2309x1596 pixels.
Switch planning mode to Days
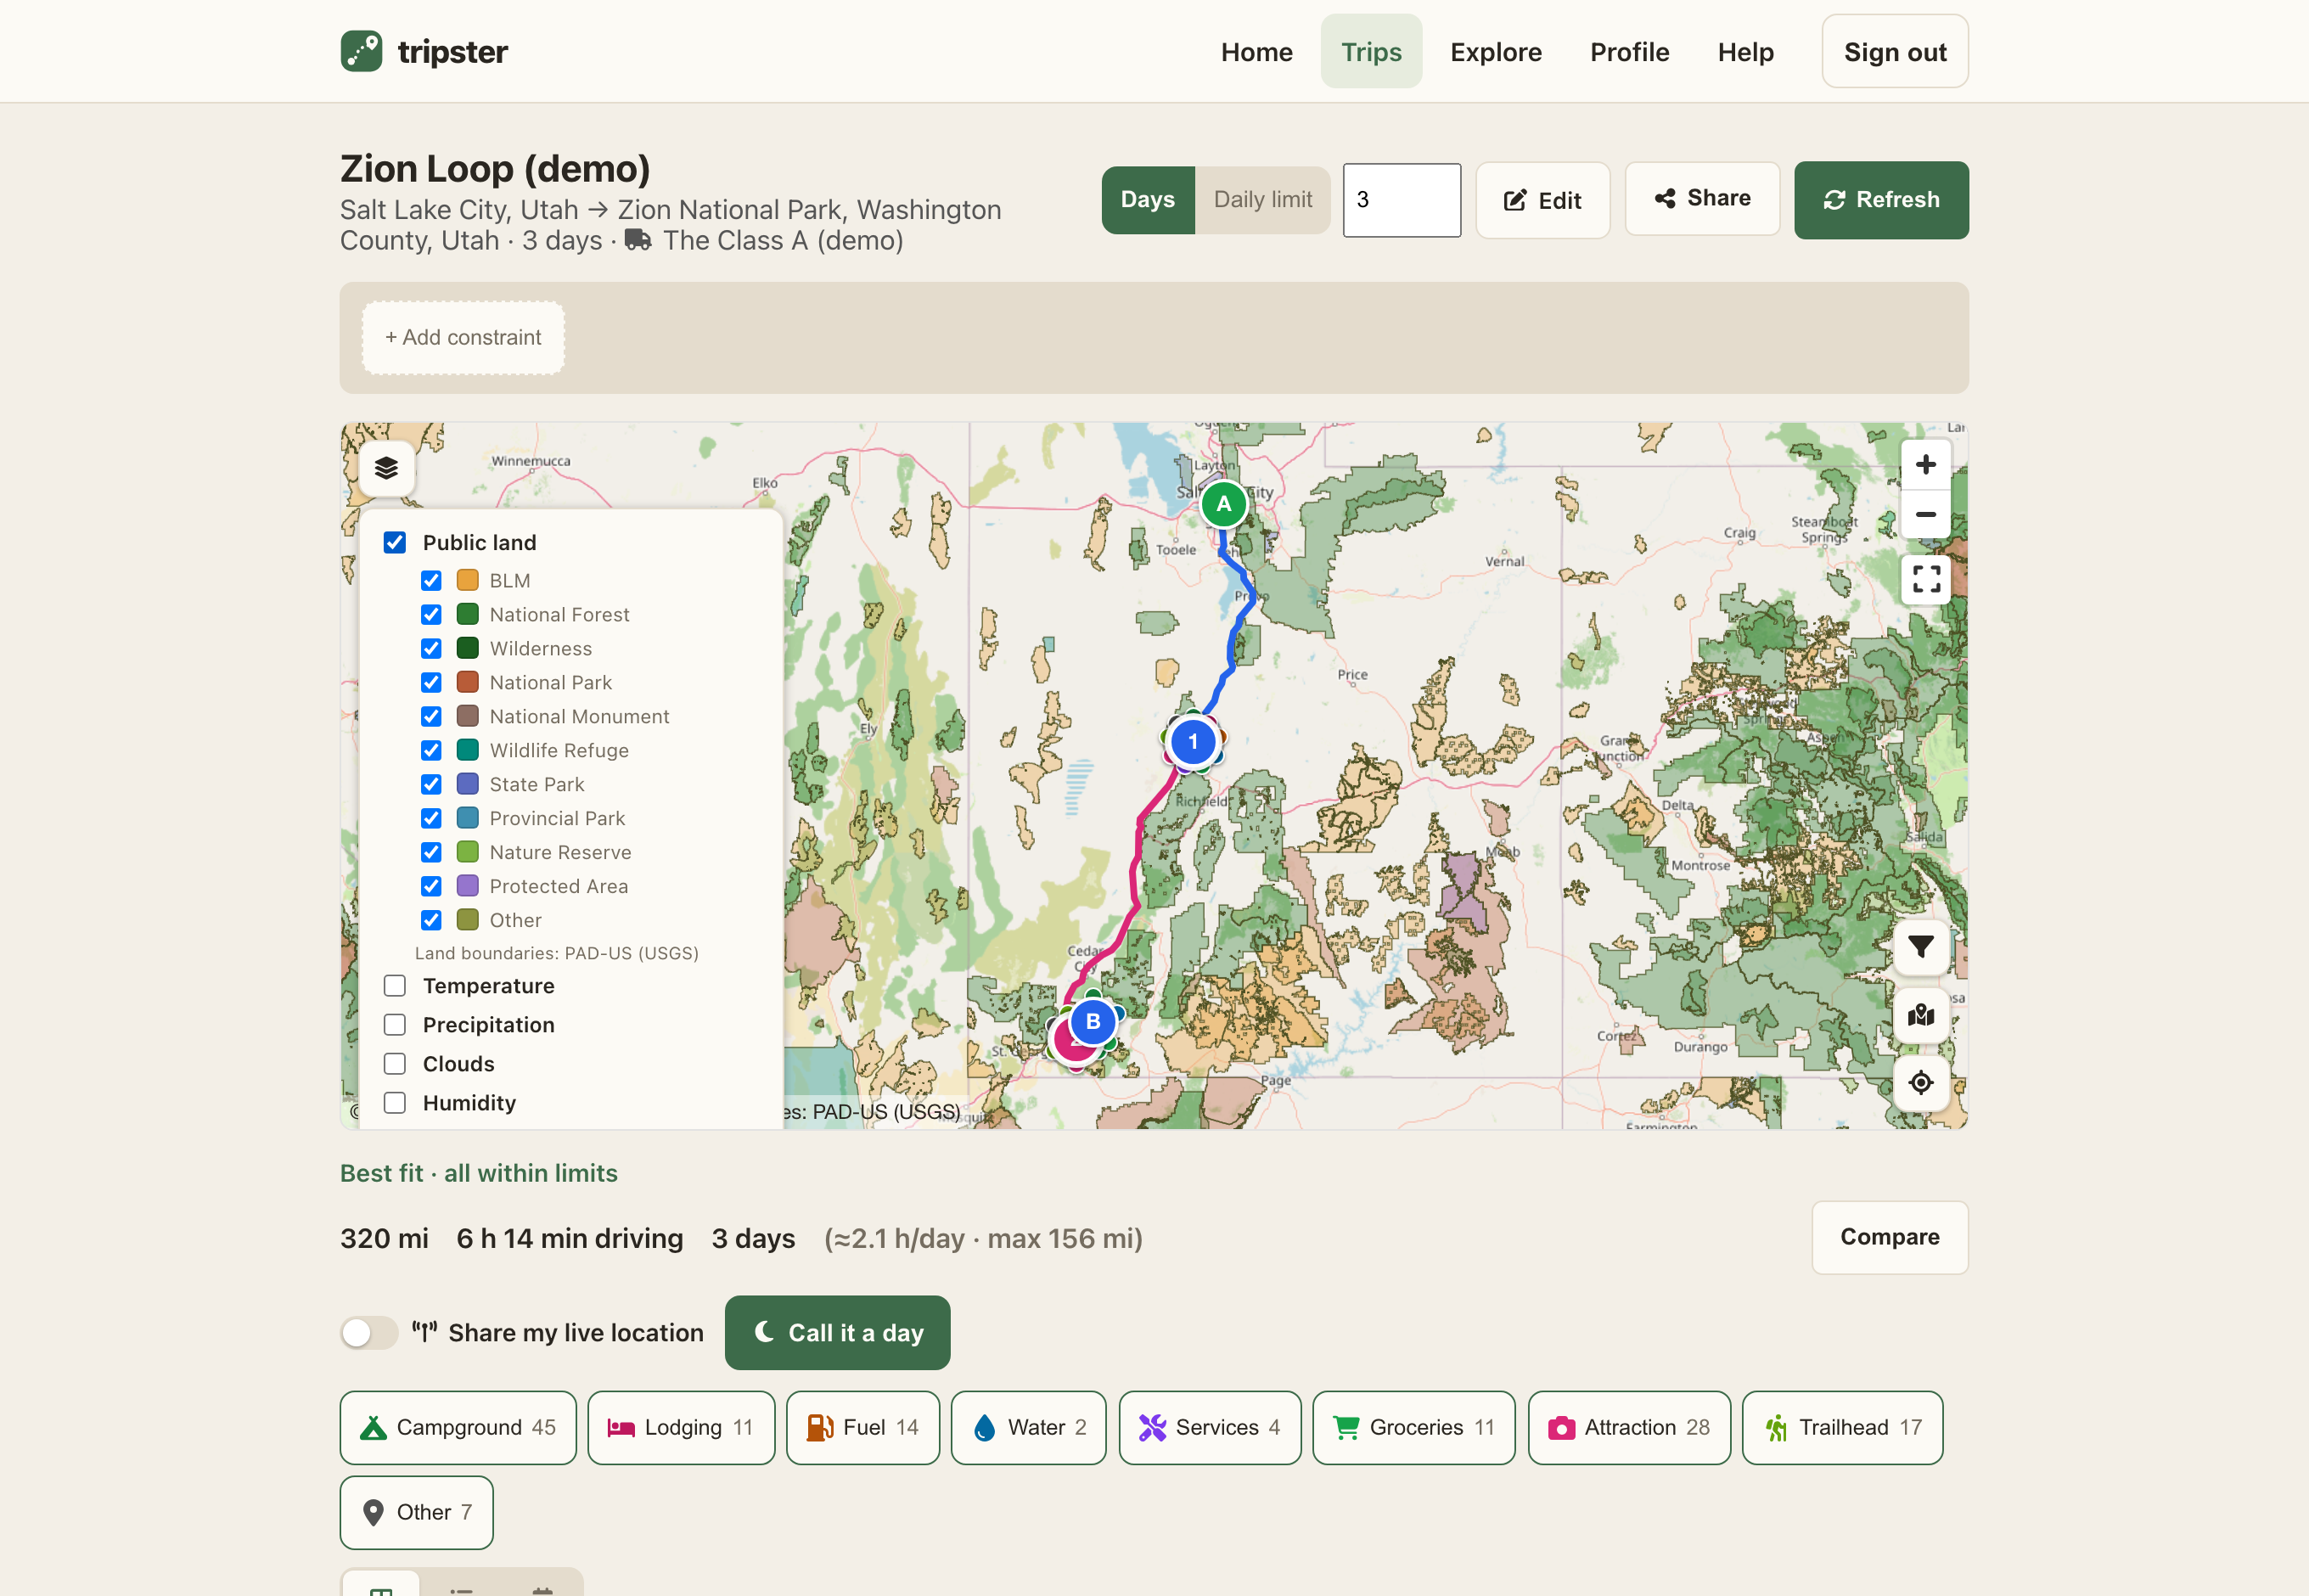1148,200
